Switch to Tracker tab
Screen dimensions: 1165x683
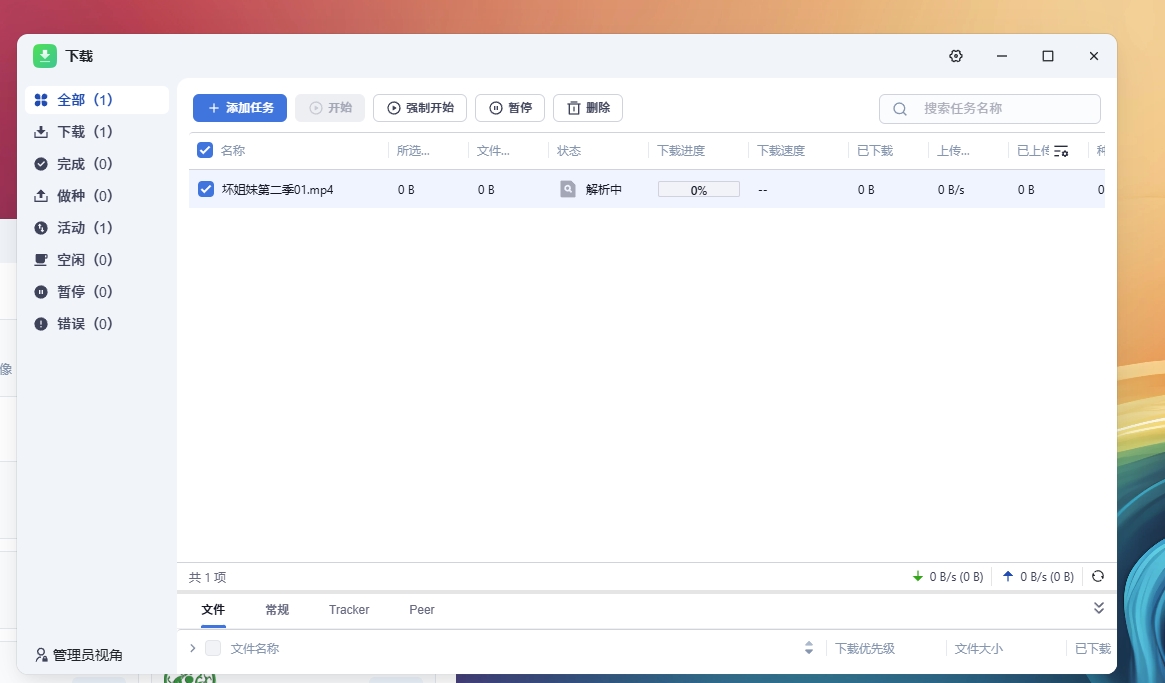coord(349,609)
